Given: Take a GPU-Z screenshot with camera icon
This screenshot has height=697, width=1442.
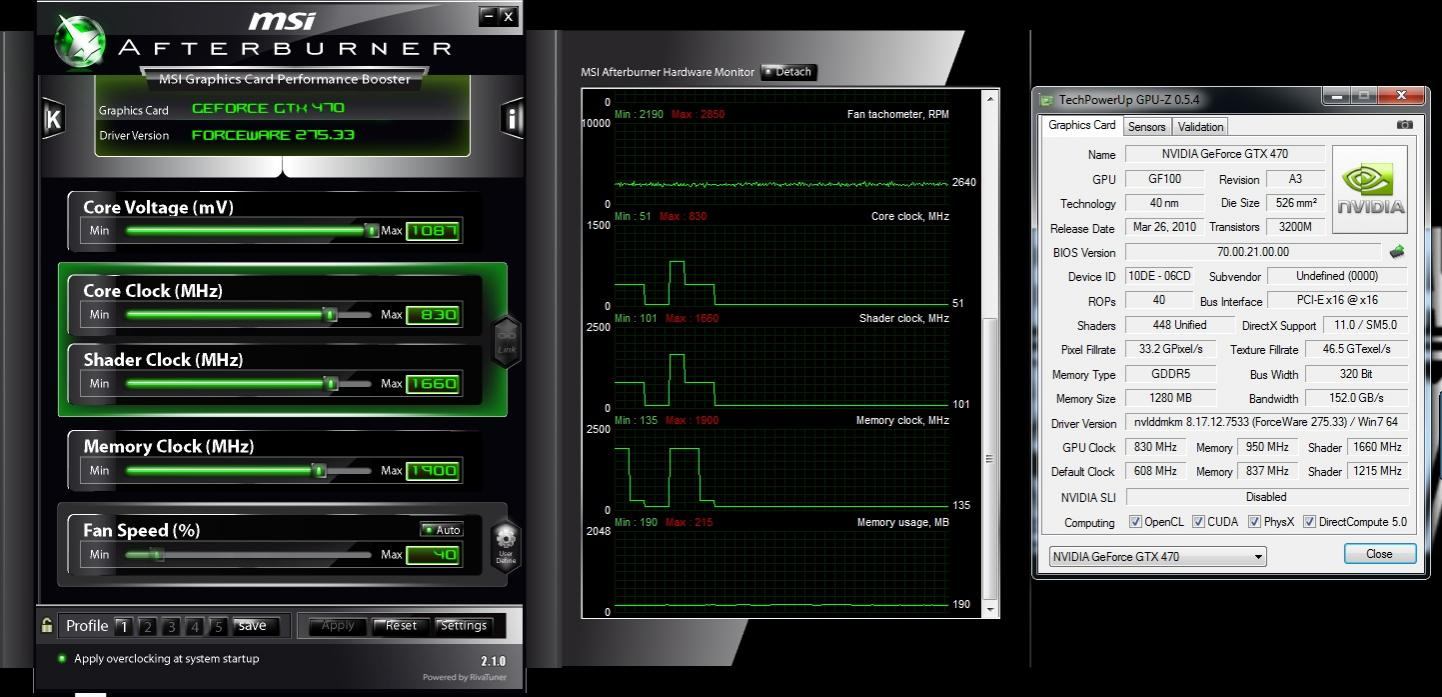Looking at the screenshot, I should coord(1405,125).
